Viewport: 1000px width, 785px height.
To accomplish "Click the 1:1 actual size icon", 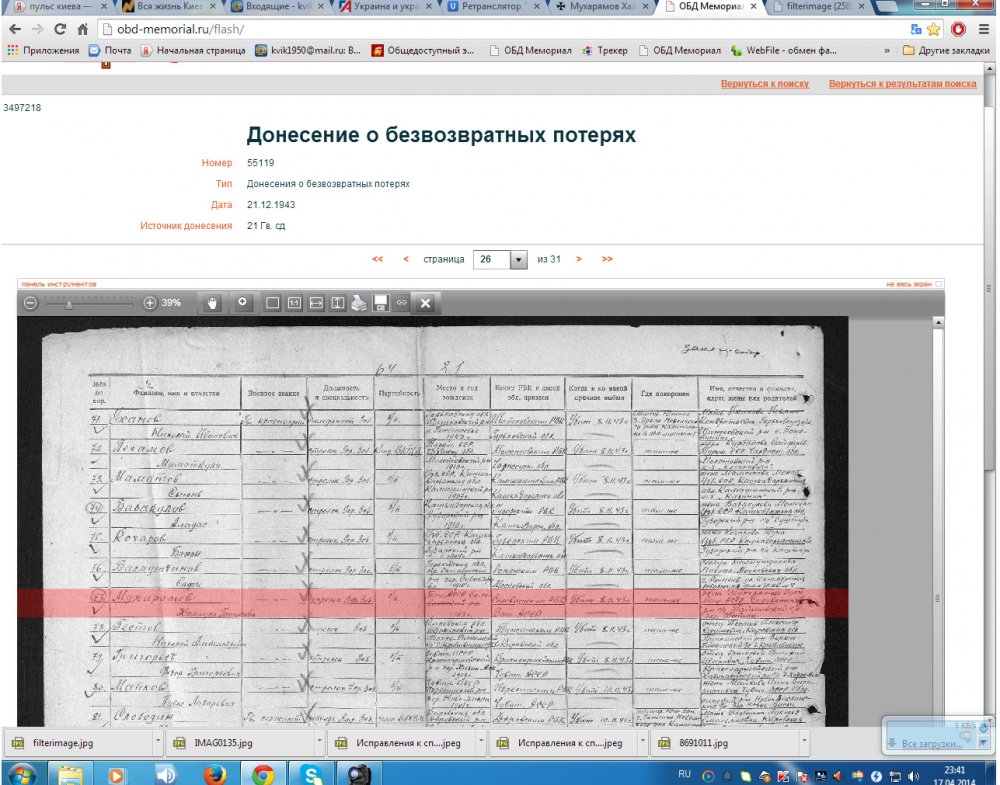I will pos(294,303).
